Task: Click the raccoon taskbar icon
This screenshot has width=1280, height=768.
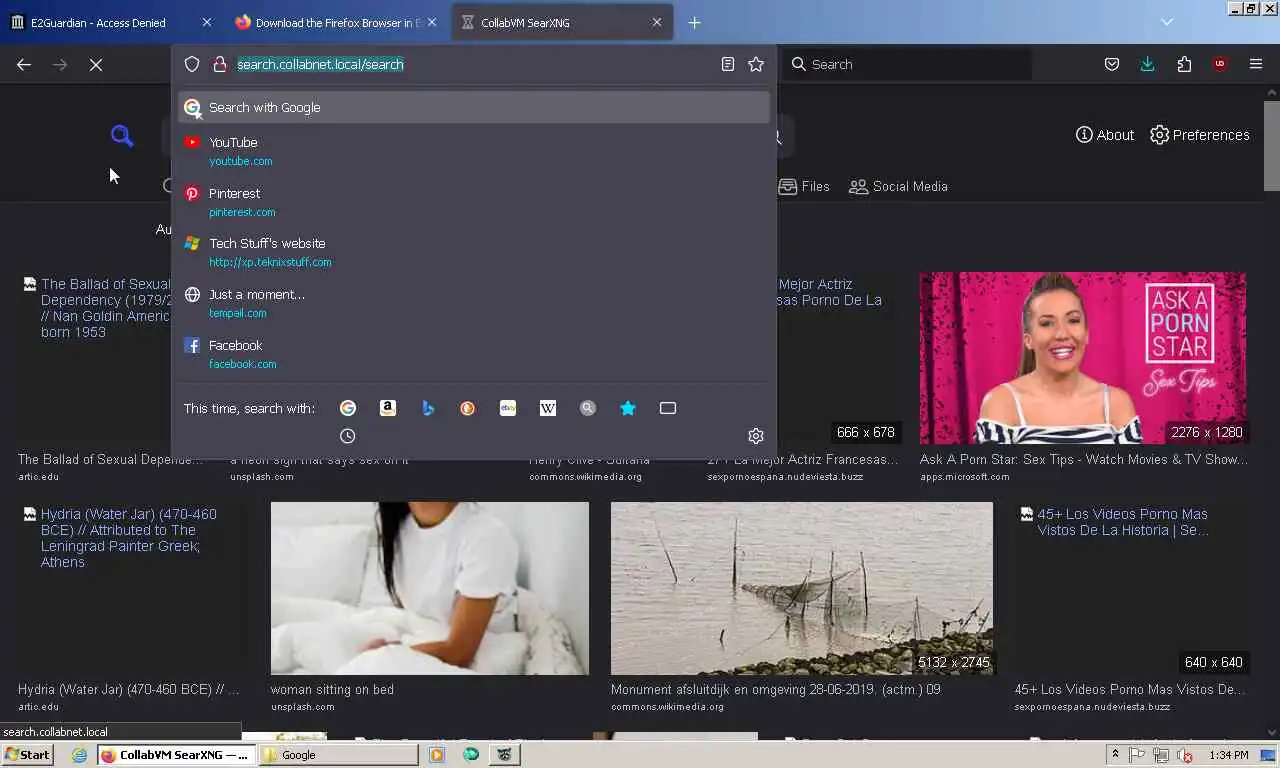Action: 505,755
